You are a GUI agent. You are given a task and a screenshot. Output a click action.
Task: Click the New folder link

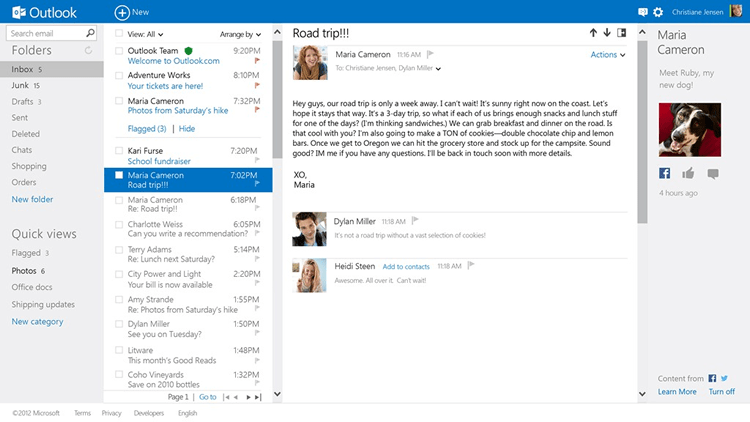click(32, 199)
